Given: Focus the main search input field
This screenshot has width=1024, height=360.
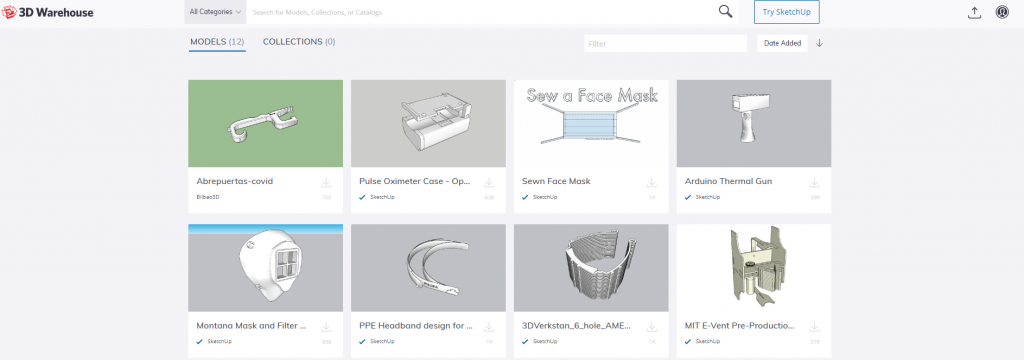Looking at the screenshot, I should [x=481, y=12].
